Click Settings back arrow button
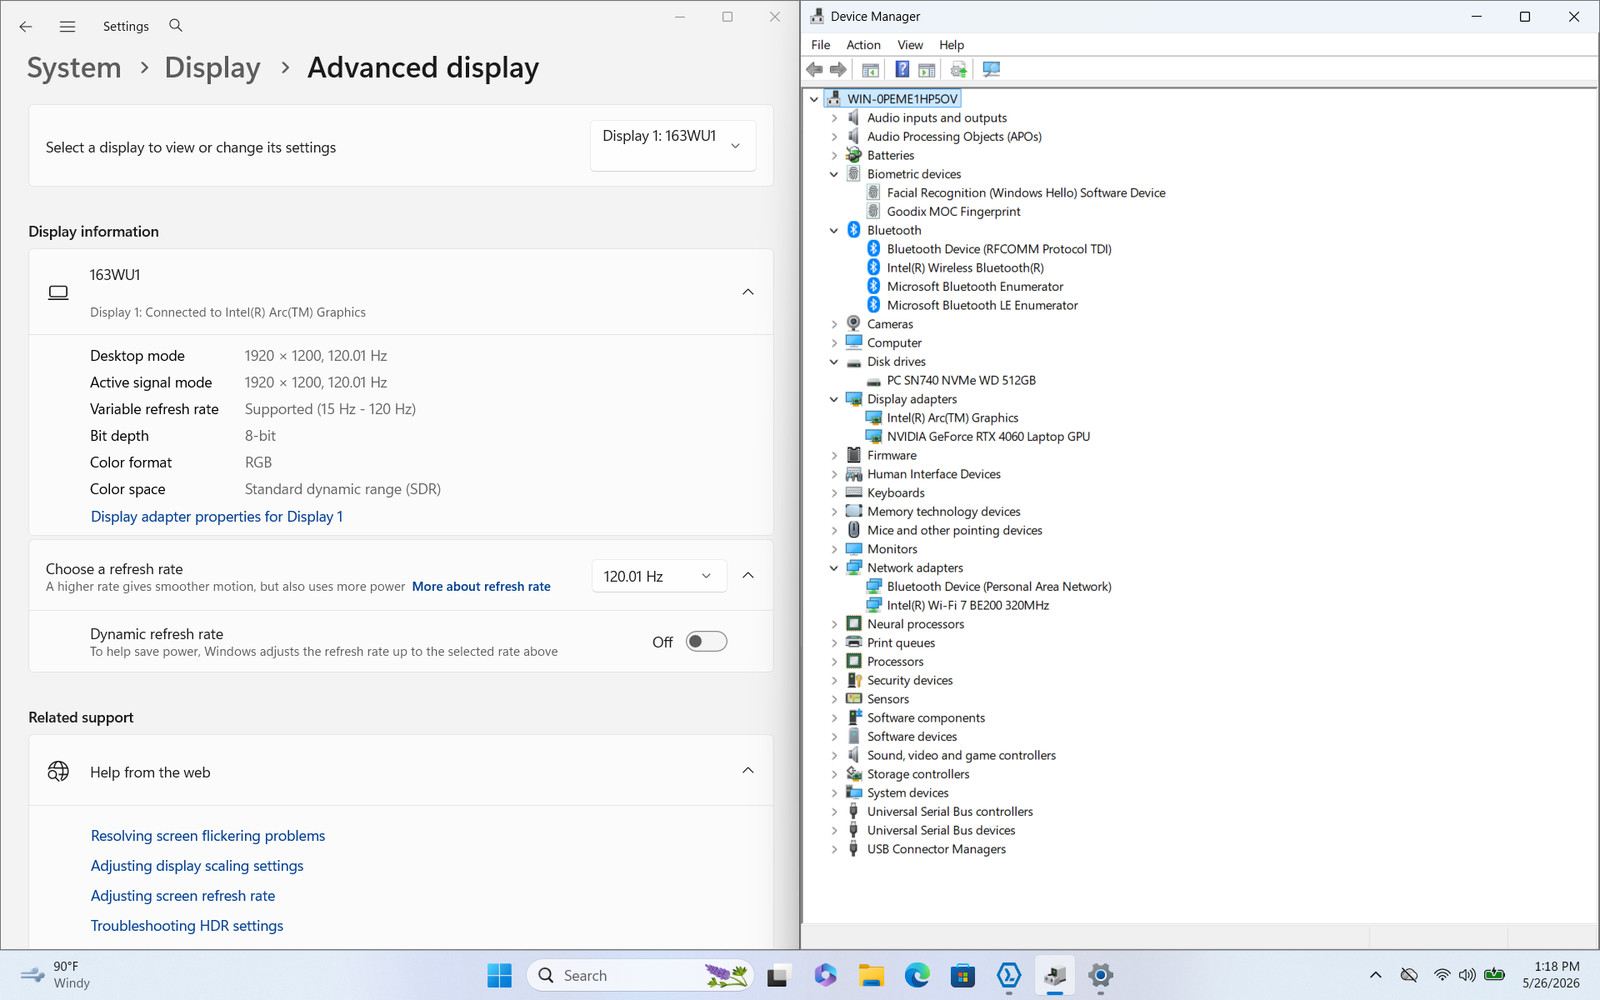The width and height of the screenshot is (1600, 1000). (x=26, y=26)
